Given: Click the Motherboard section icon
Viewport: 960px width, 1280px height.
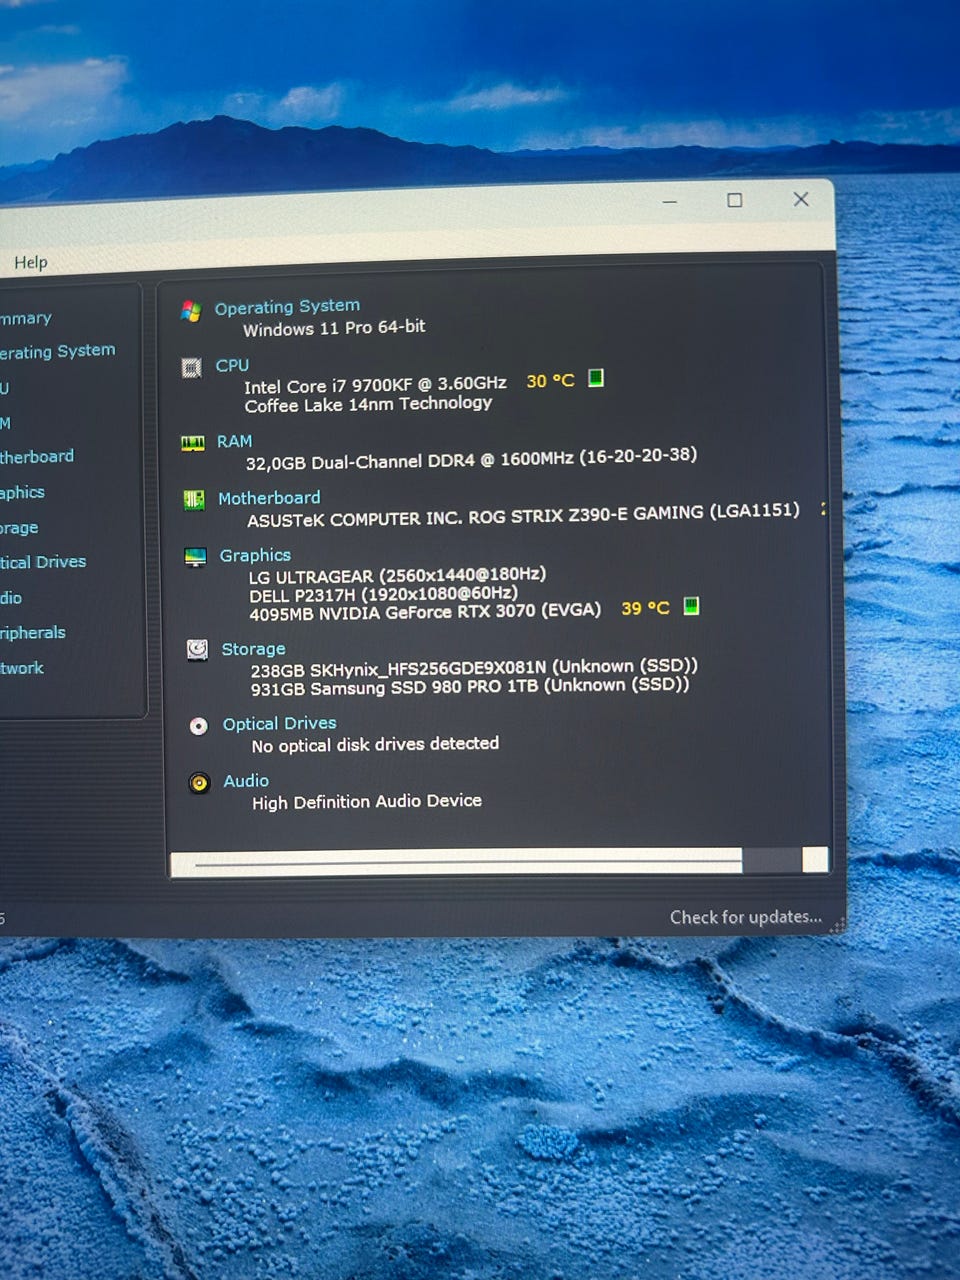Looking at the screenshot, I should (x=194, y=500).
